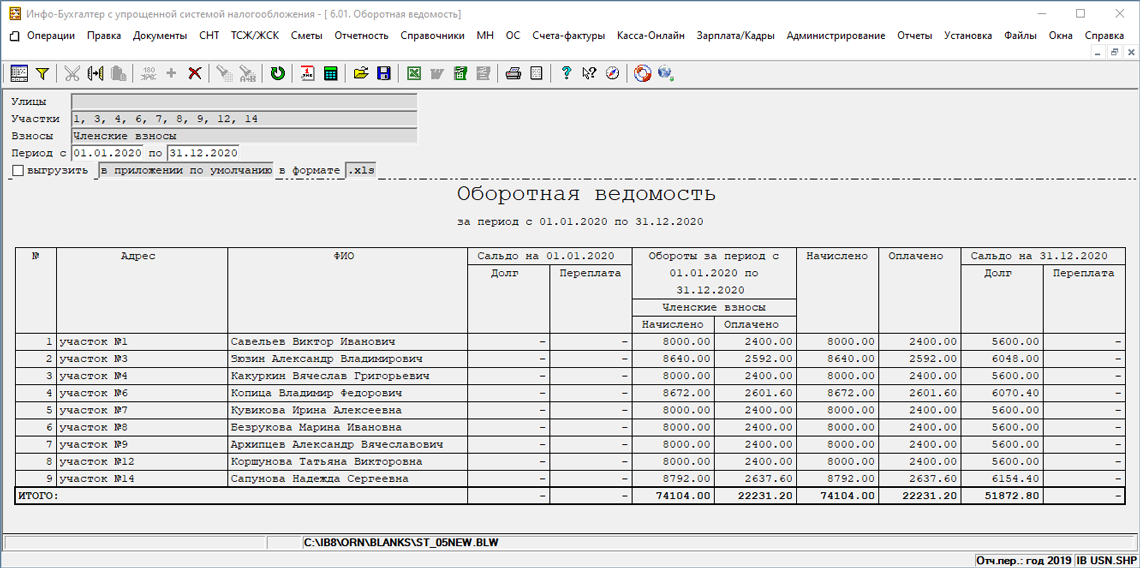Open the ТСЖ/ЖСК menu
The image size is (1140, 568).
point(254,36)
